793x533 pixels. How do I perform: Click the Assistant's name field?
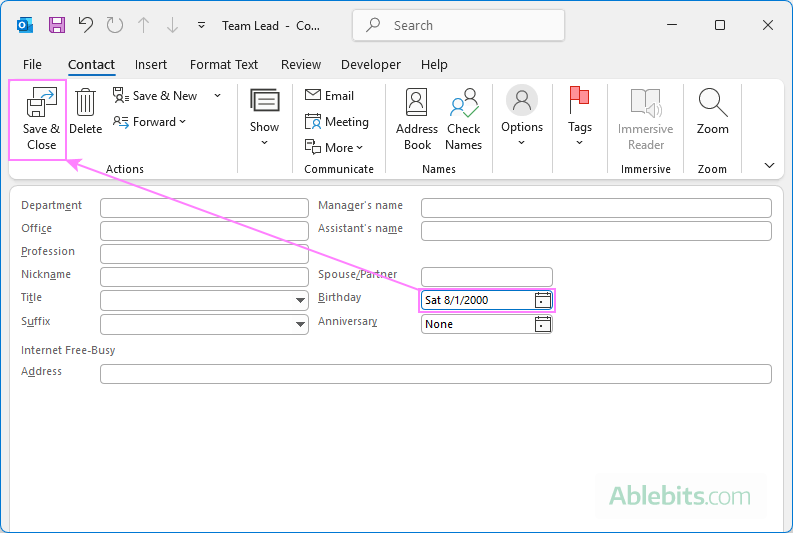point(596,231)
